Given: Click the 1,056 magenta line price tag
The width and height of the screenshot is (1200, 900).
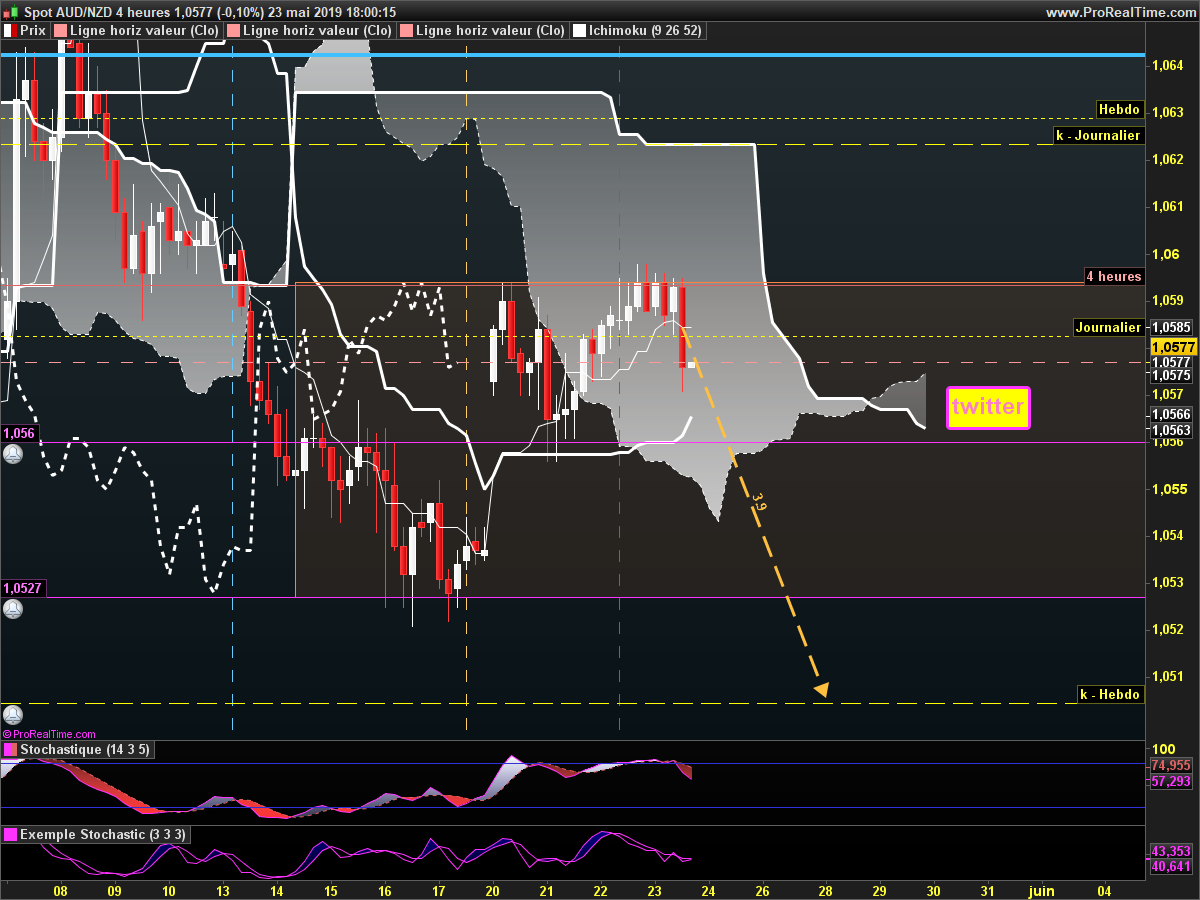Looking at the screenshot, I should pos(19,434).
